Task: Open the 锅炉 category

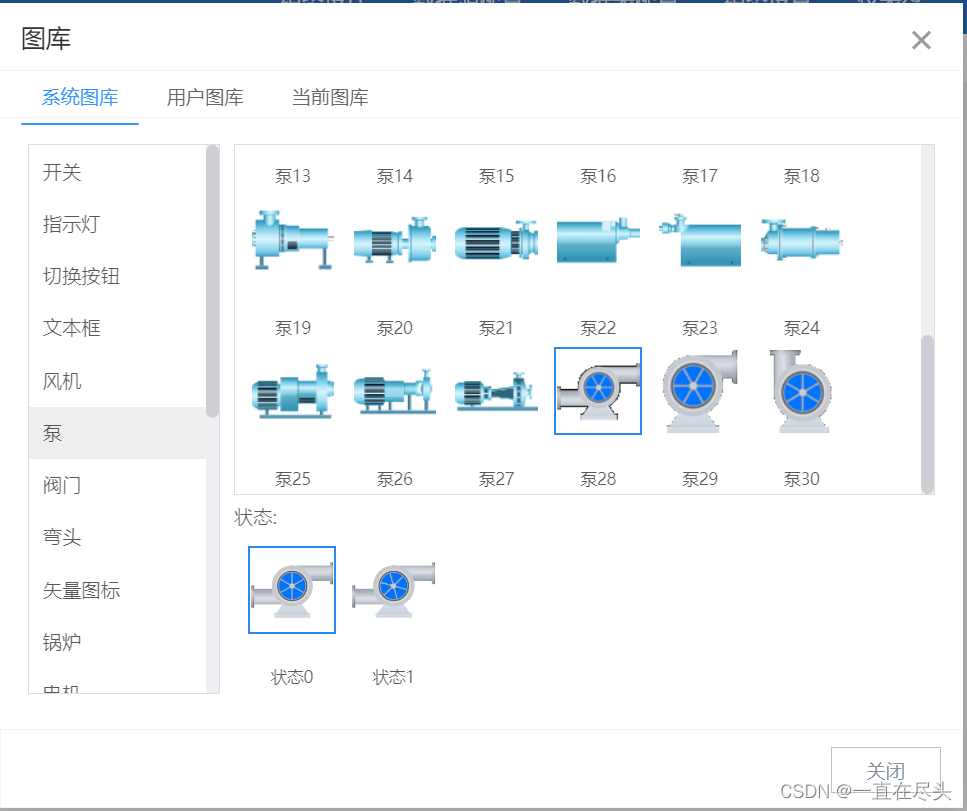Action: pyautogui.click(x=62, y=642)
